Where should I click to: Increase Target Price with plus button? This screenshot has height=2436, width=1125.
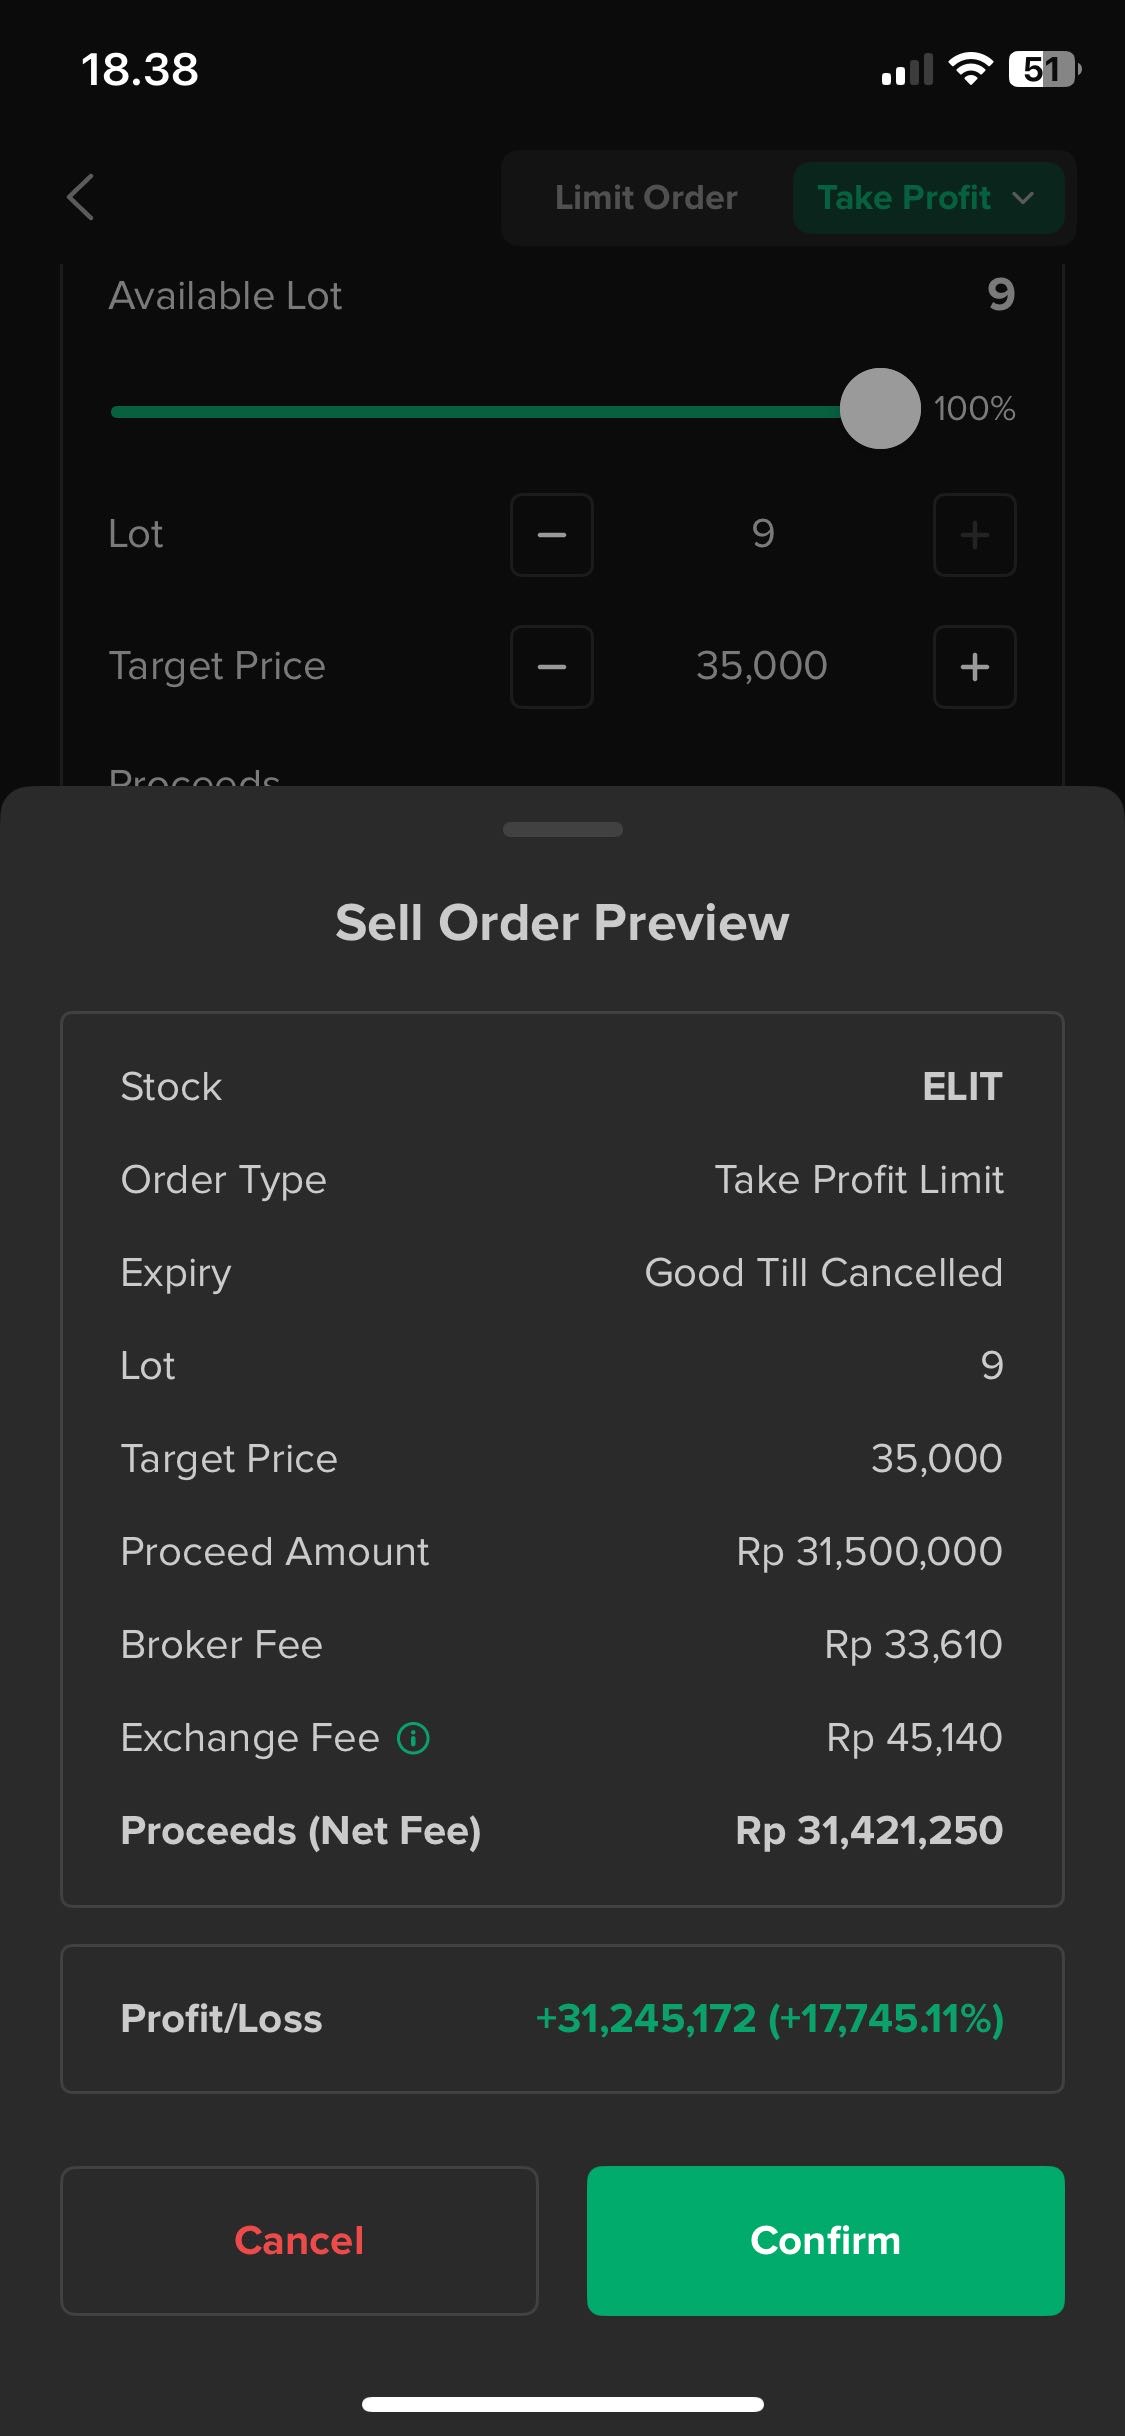975,667
